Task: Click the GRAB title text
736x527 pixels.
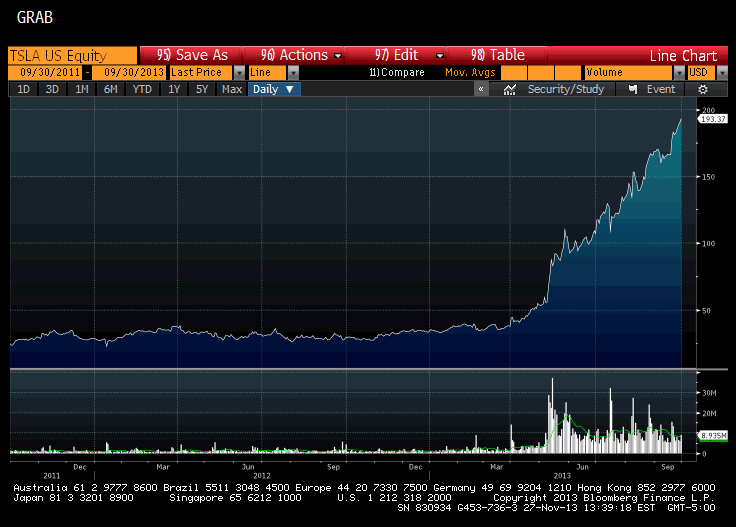Action: (35, 17)
